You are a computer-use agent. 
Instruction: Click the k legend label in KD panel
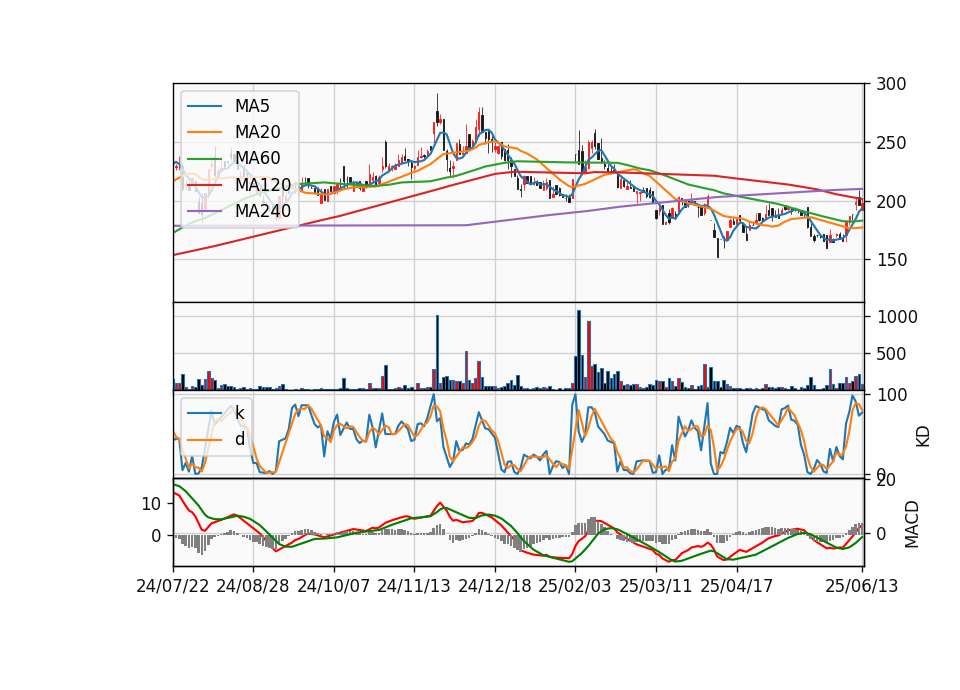pos(239,413)
